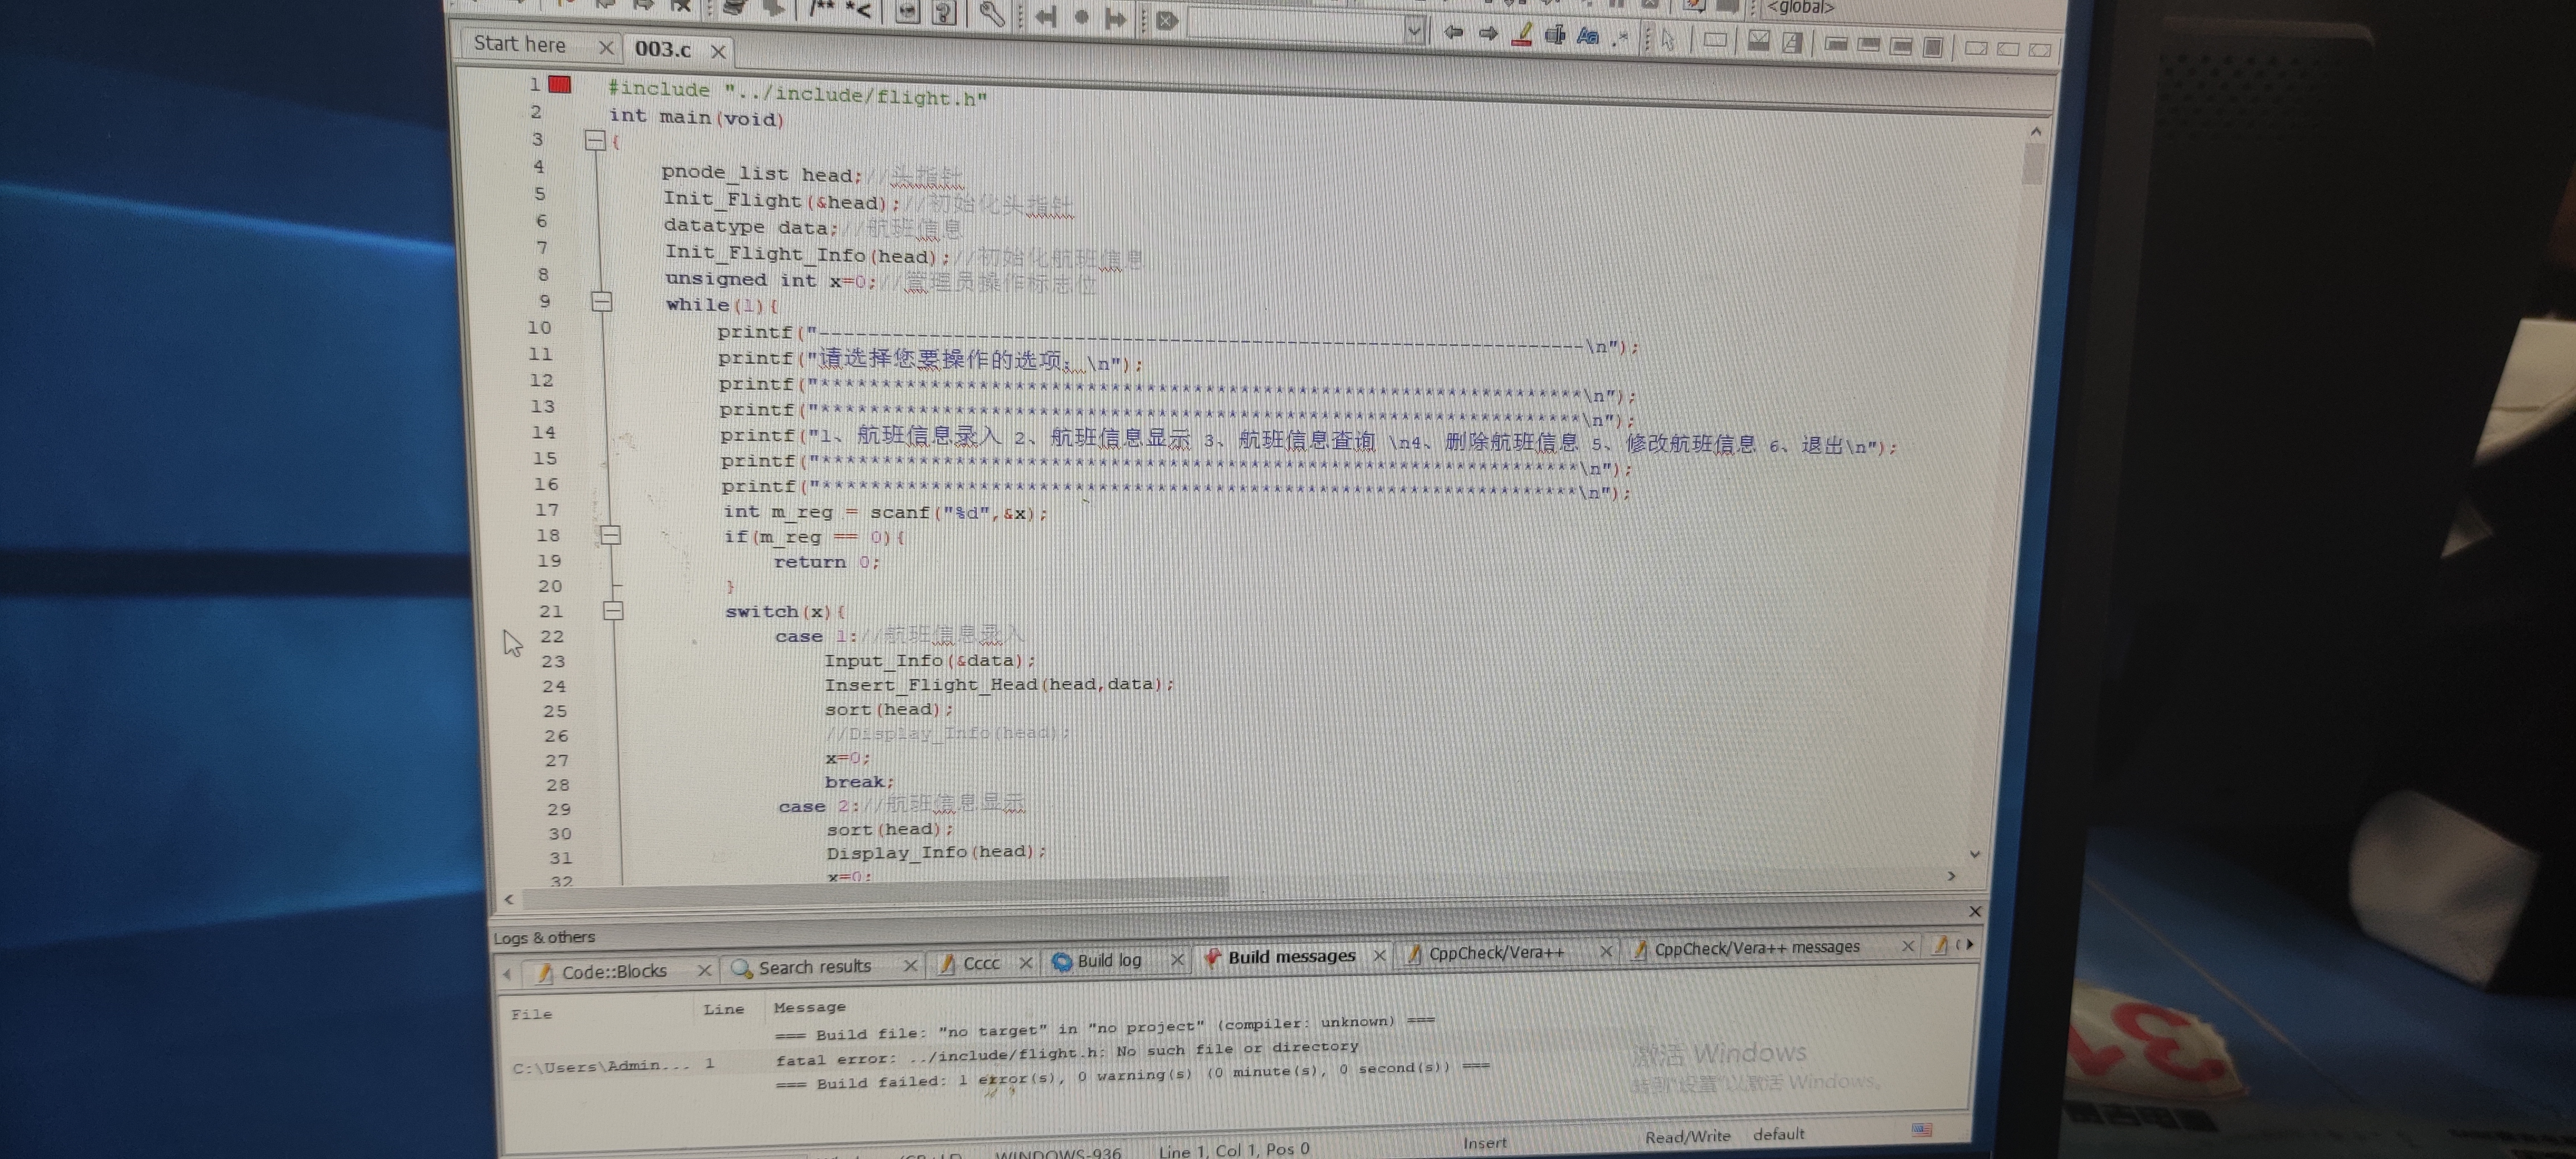The image size is (2576, 1159).
Task: Close the Logs & others panel
Action: 1975,911
